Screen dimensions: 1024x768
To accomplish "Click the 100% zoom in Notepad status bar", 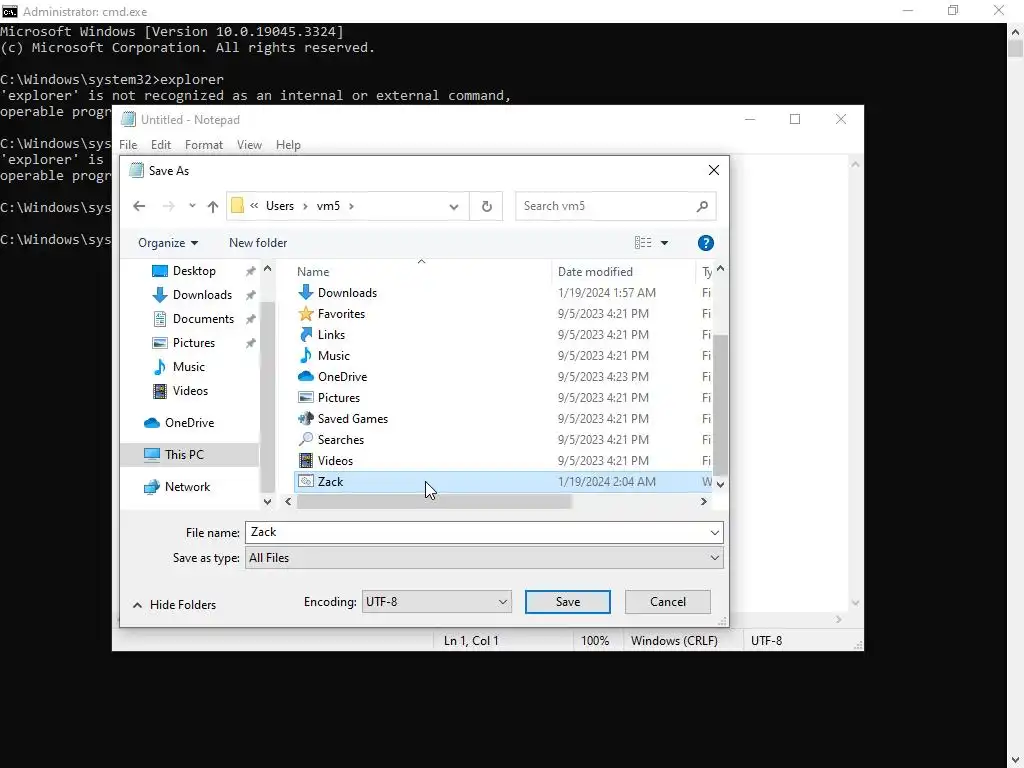I will (595, 641).
